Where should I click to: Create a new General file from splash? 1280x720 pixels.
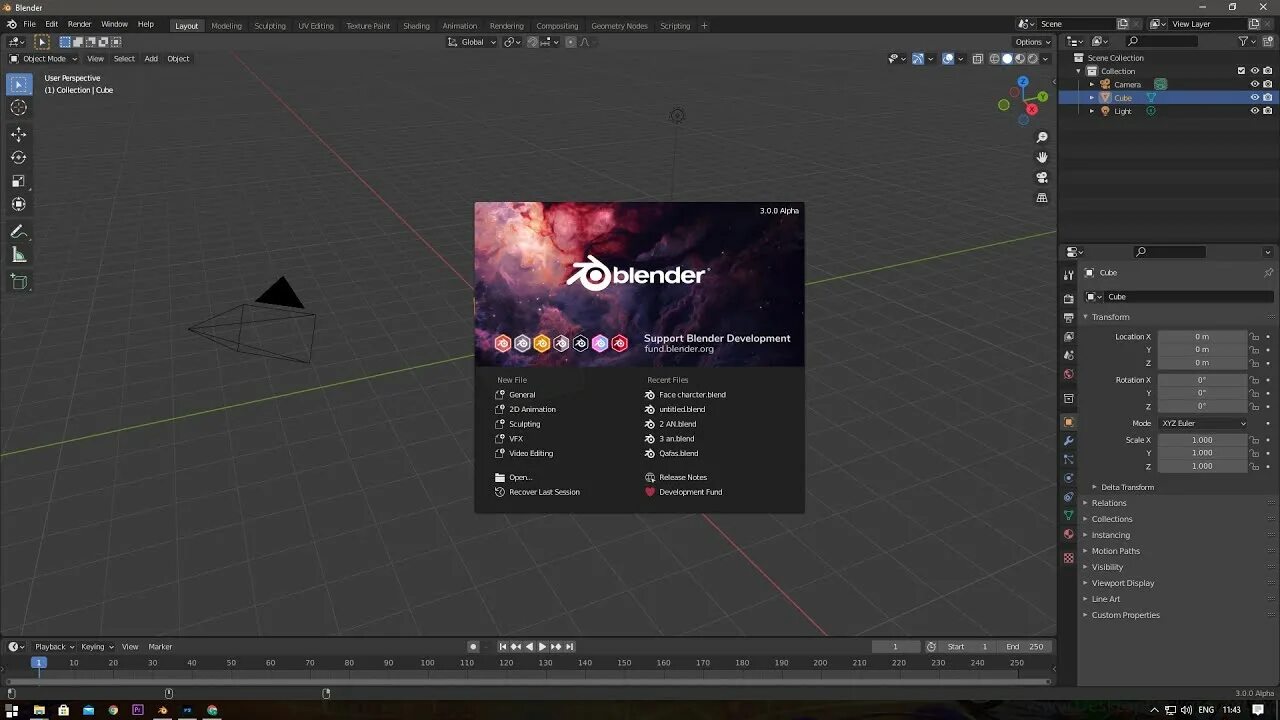pos(522,395)
